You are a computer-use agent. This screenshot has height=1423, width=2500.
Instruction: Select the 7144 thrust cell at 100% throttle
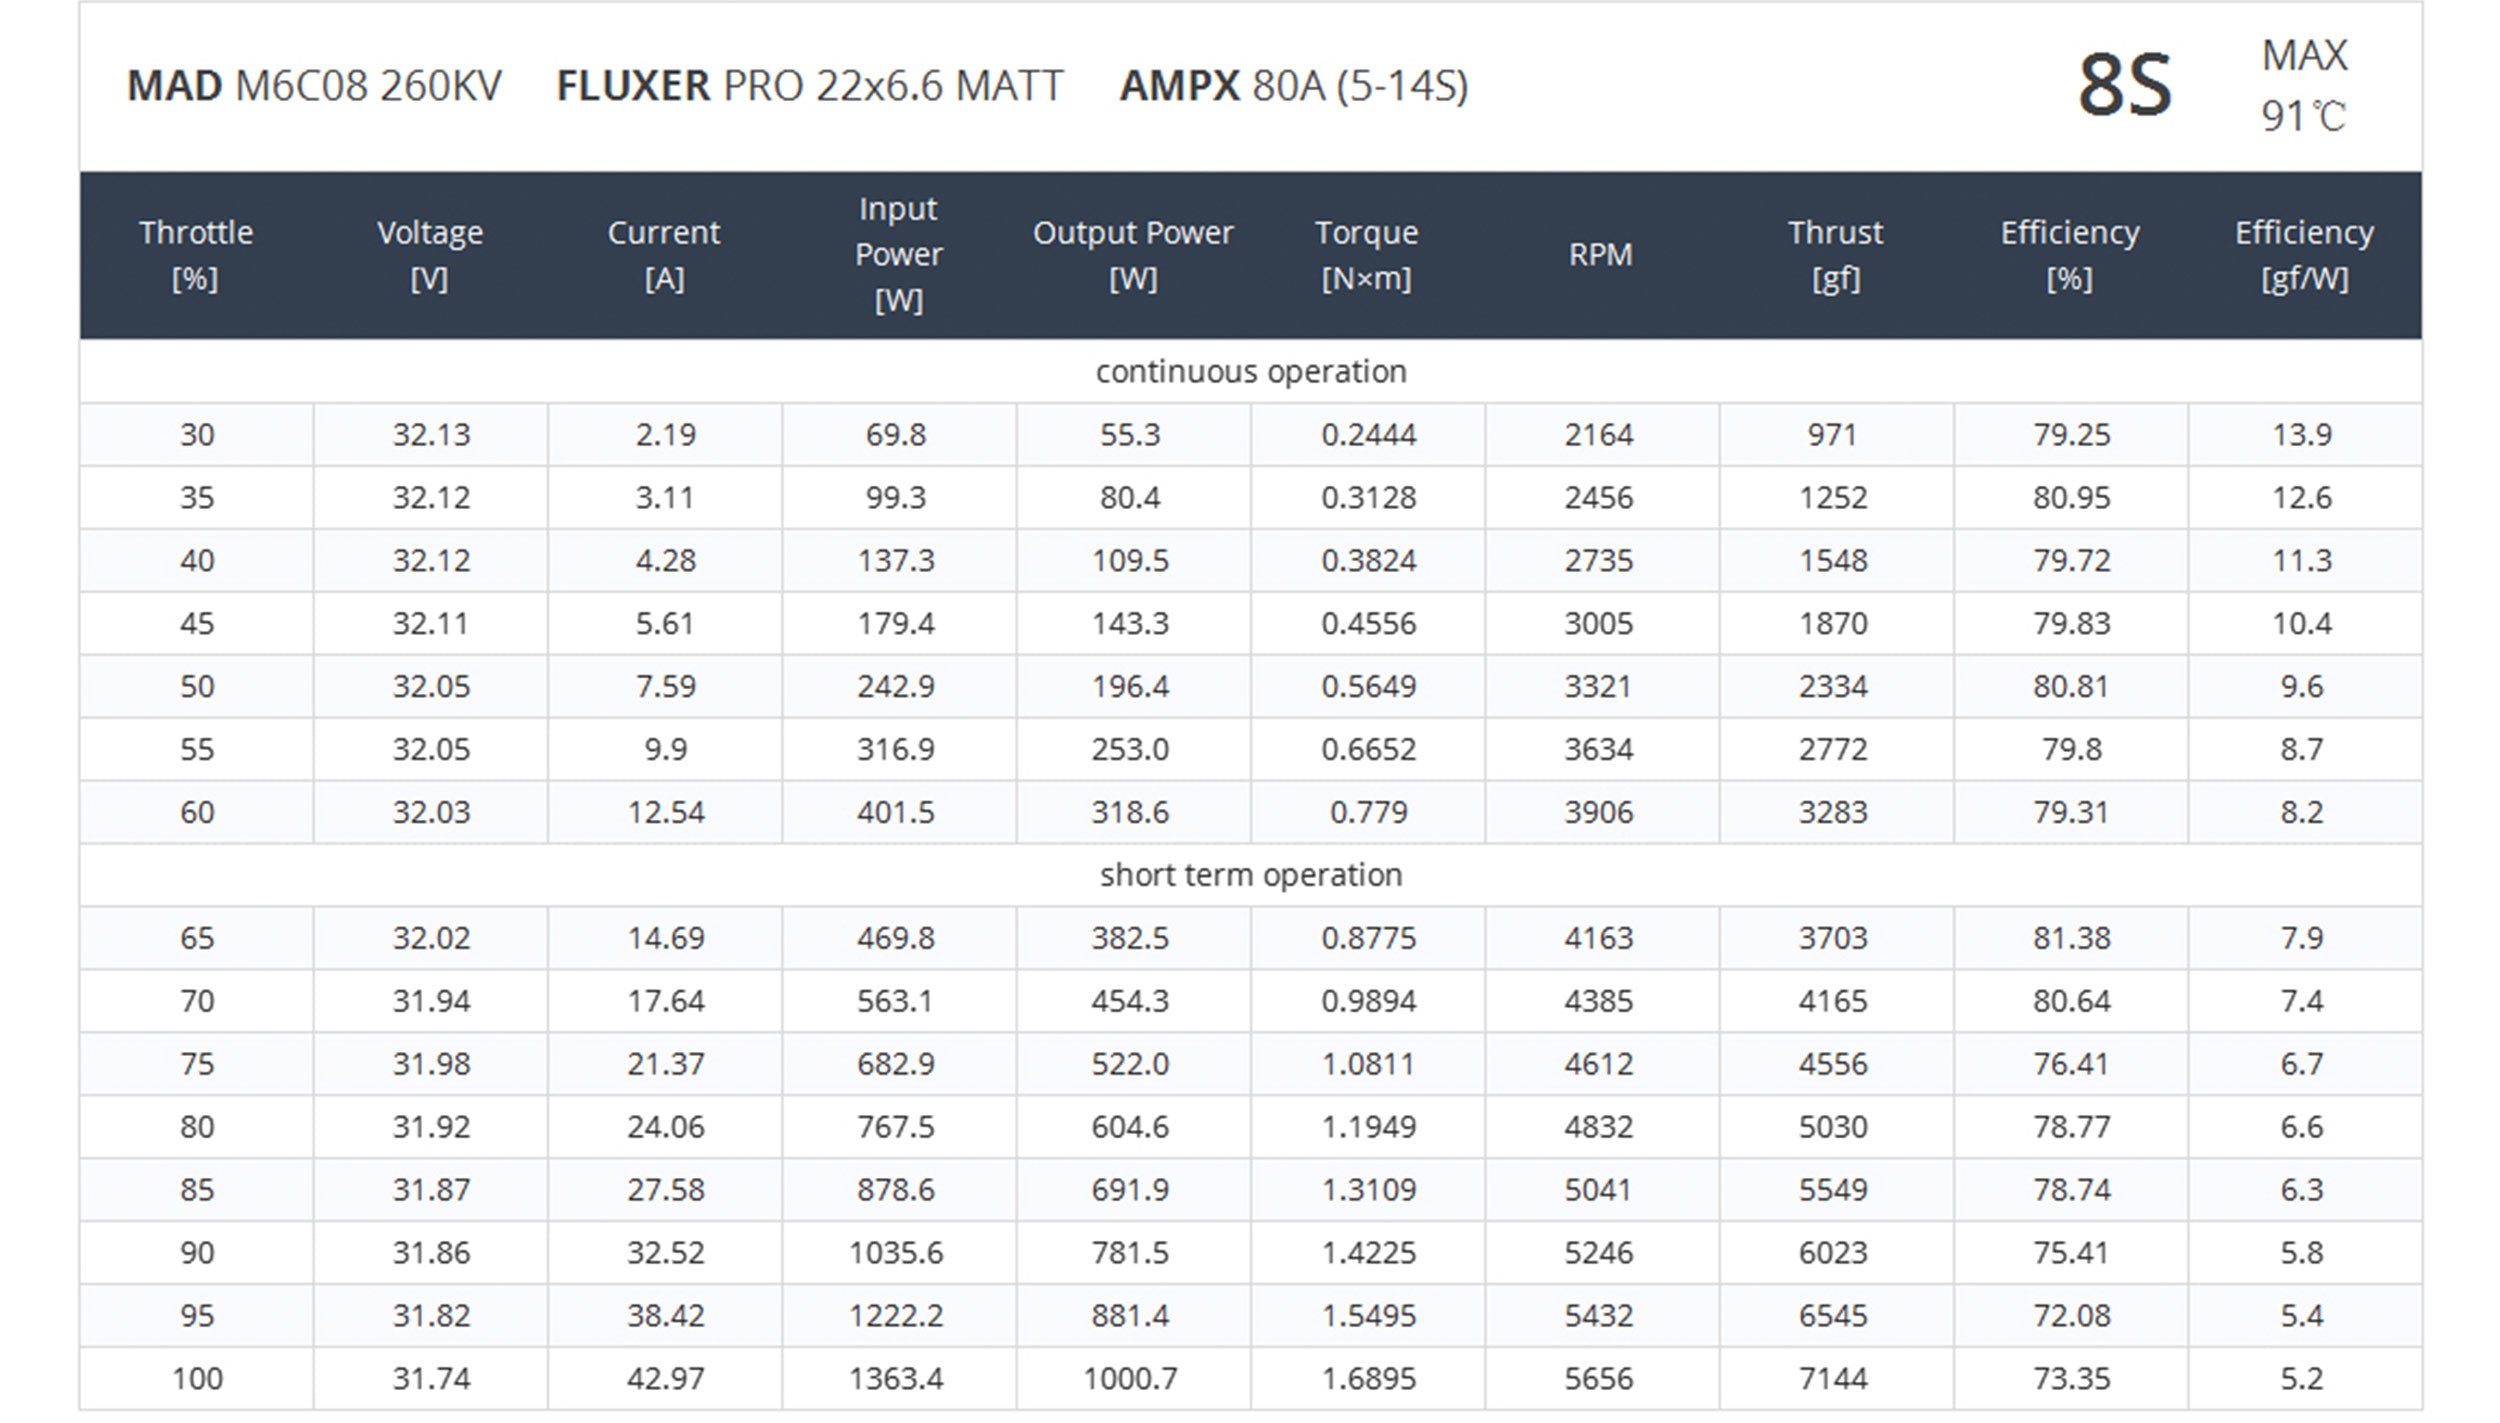tap(1833, 1378)
